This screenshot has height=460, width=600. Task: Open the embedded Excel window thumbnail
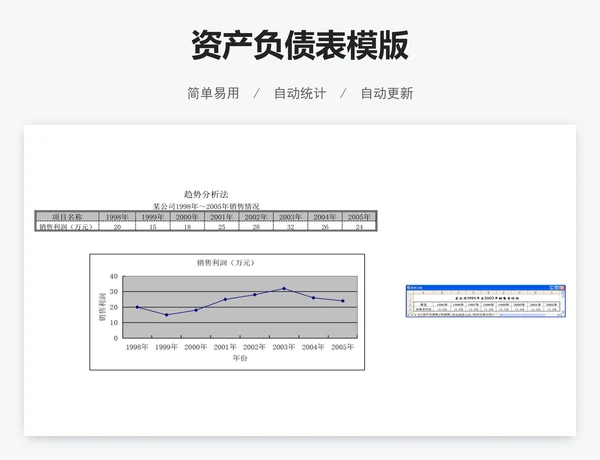[486, 301]
